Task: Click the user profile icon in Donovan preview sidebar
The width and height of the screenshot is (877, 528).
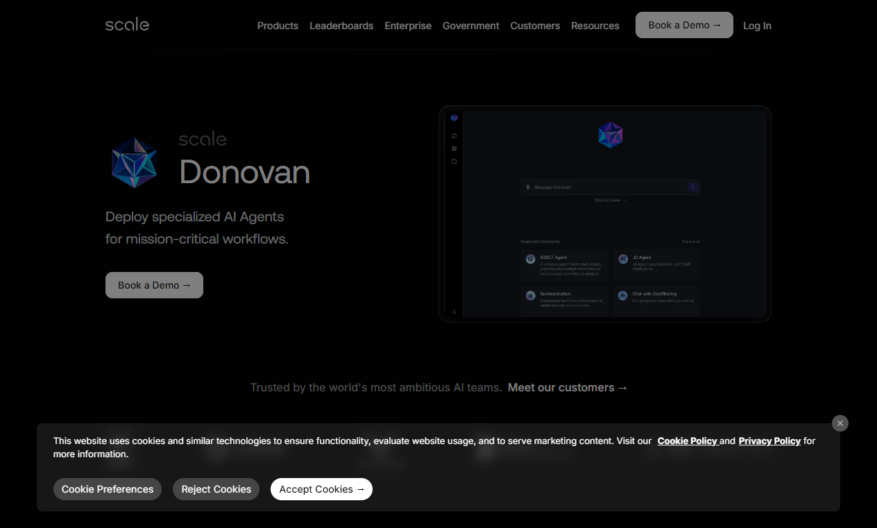Action: [454, 312]
